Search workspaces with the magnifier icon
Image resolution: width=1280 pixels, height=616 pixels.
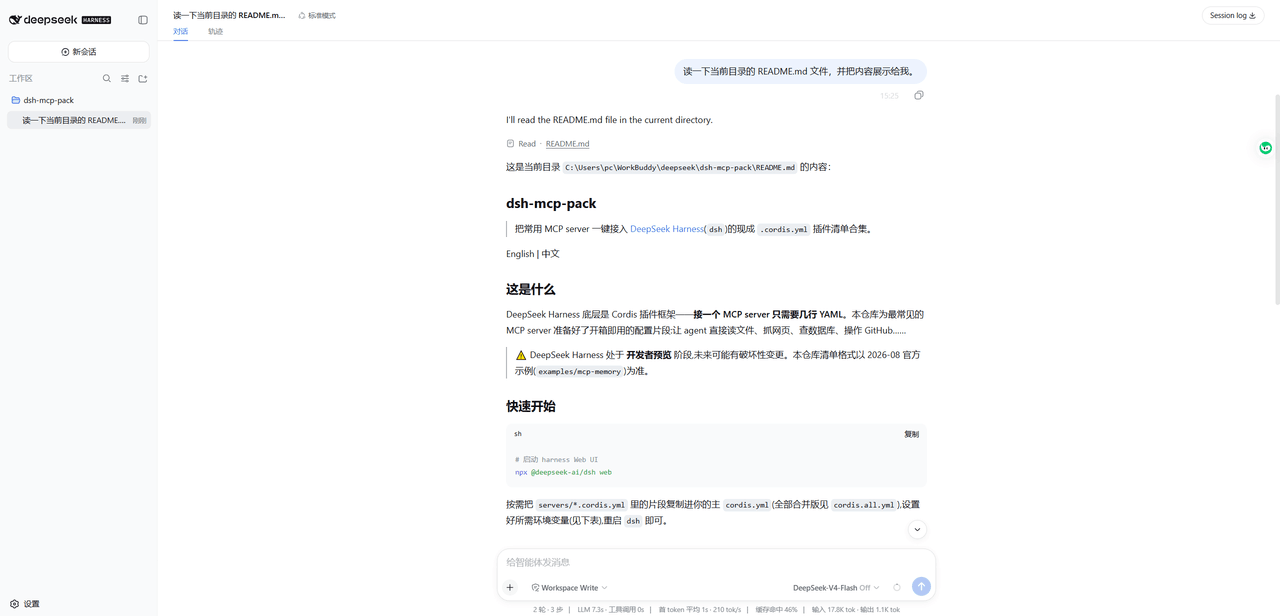pyautogui.click(x=107, y=78)
